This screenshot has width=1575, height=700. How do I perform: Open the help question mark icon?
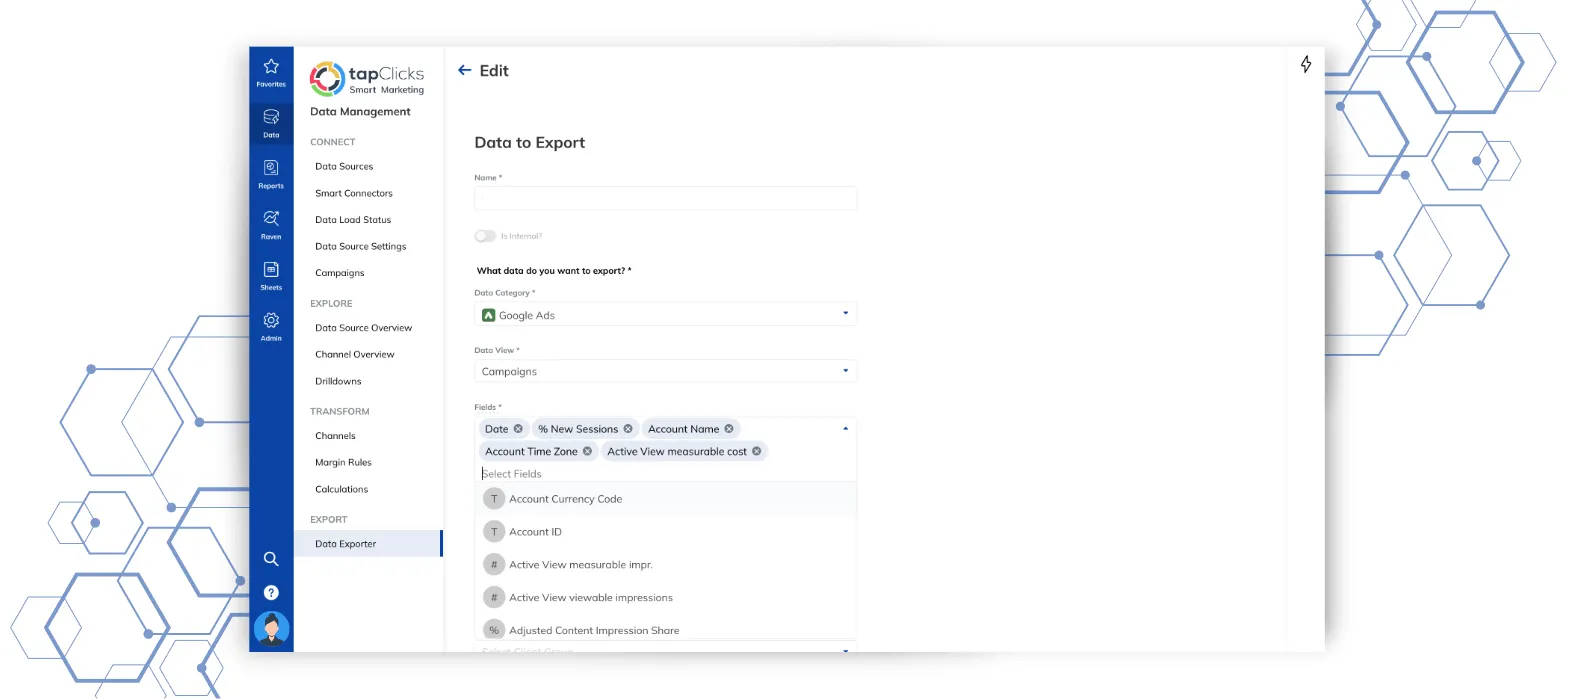point(271,593)
